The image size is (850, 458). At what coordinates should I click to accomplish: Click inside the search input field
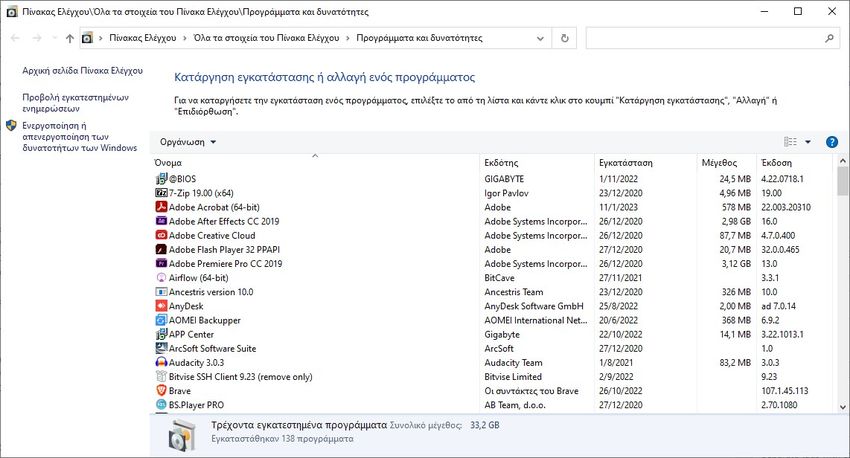point(705,38)
